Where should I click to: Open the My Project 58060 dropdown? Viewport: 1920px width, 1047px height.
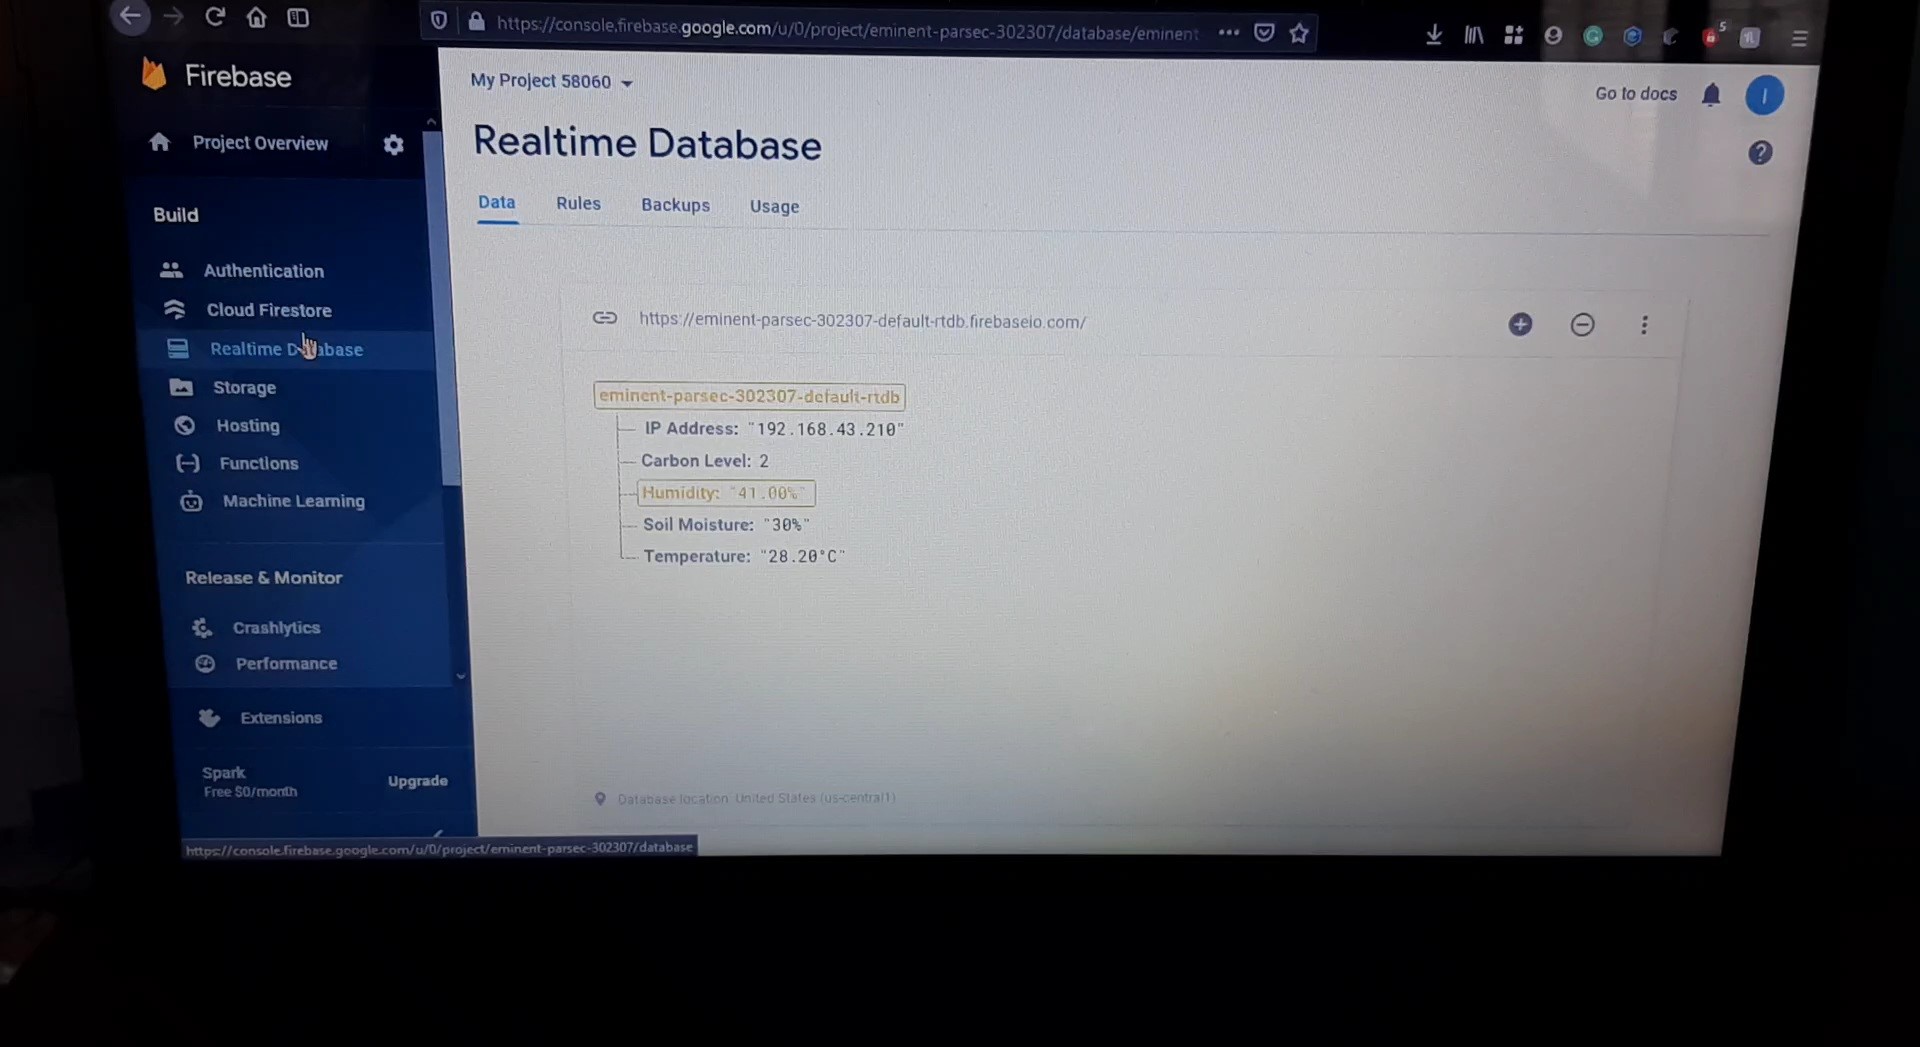[551, 81]
